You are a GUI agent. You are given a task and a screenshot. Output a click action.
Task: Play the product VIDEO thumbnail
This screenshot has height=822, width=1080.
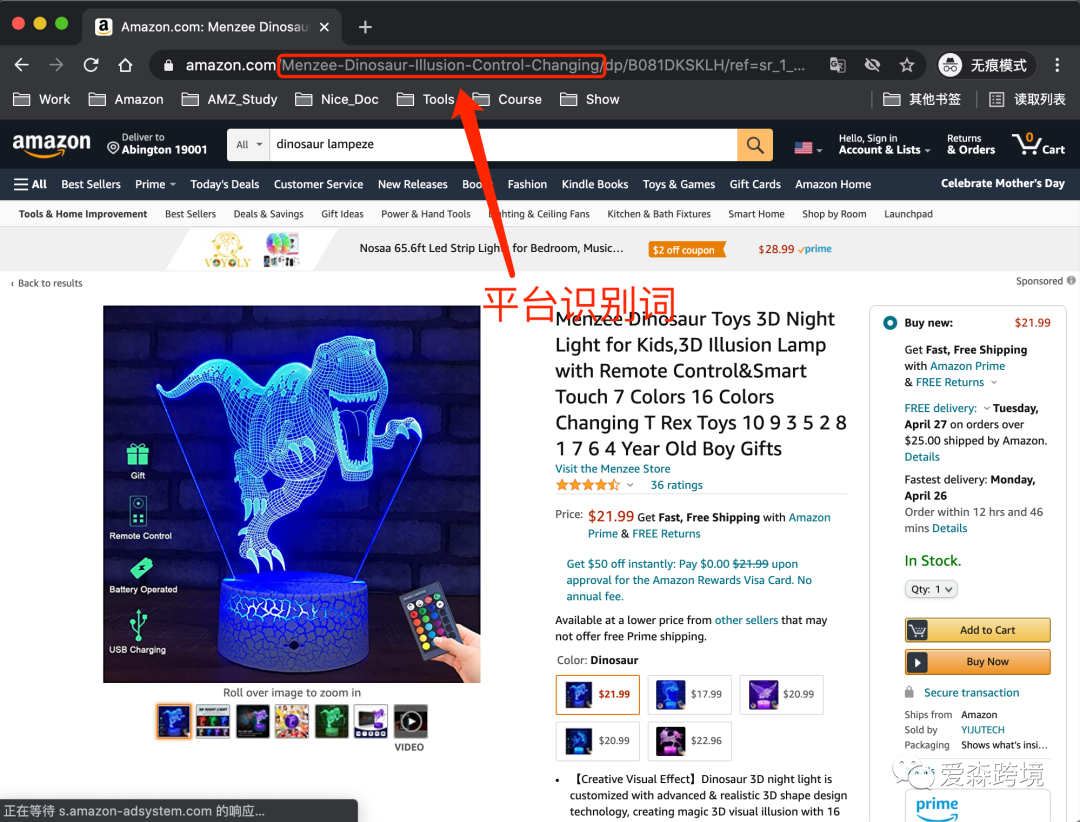pyautogui.click(x=409, y=721)
